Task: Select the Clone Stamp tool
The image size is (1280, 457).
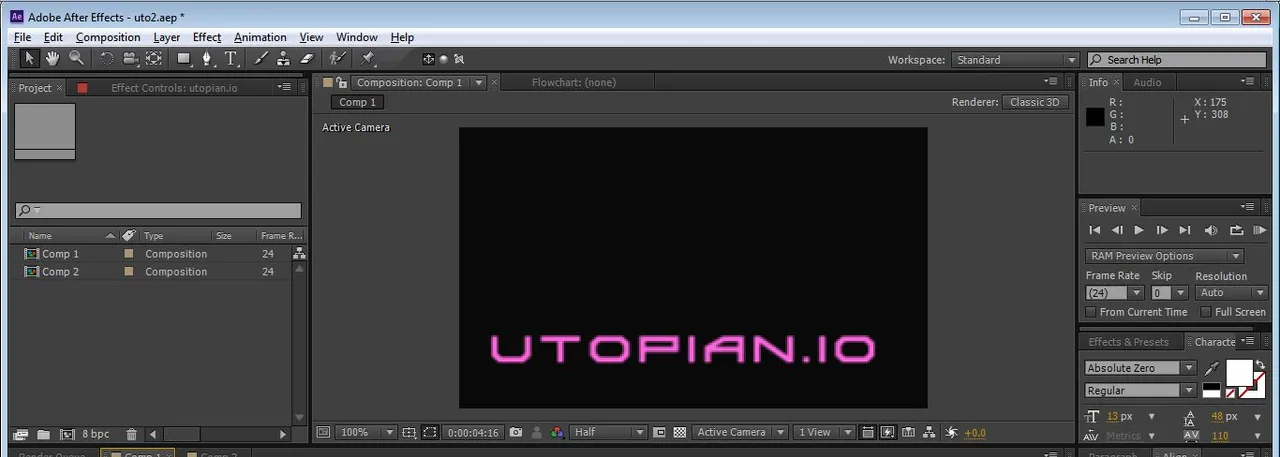Action: [284, 59]
